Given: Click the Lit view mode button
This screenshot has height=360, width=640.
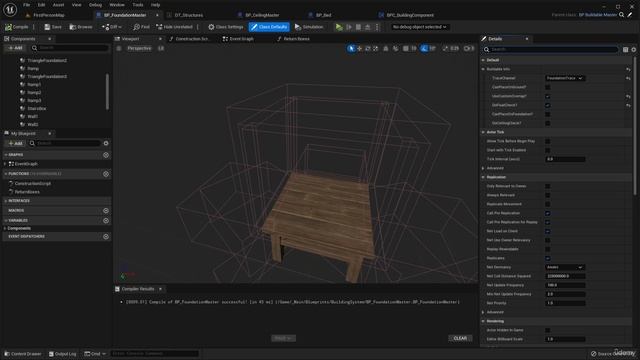Looking at the screenshot, I should click(161, 49).
